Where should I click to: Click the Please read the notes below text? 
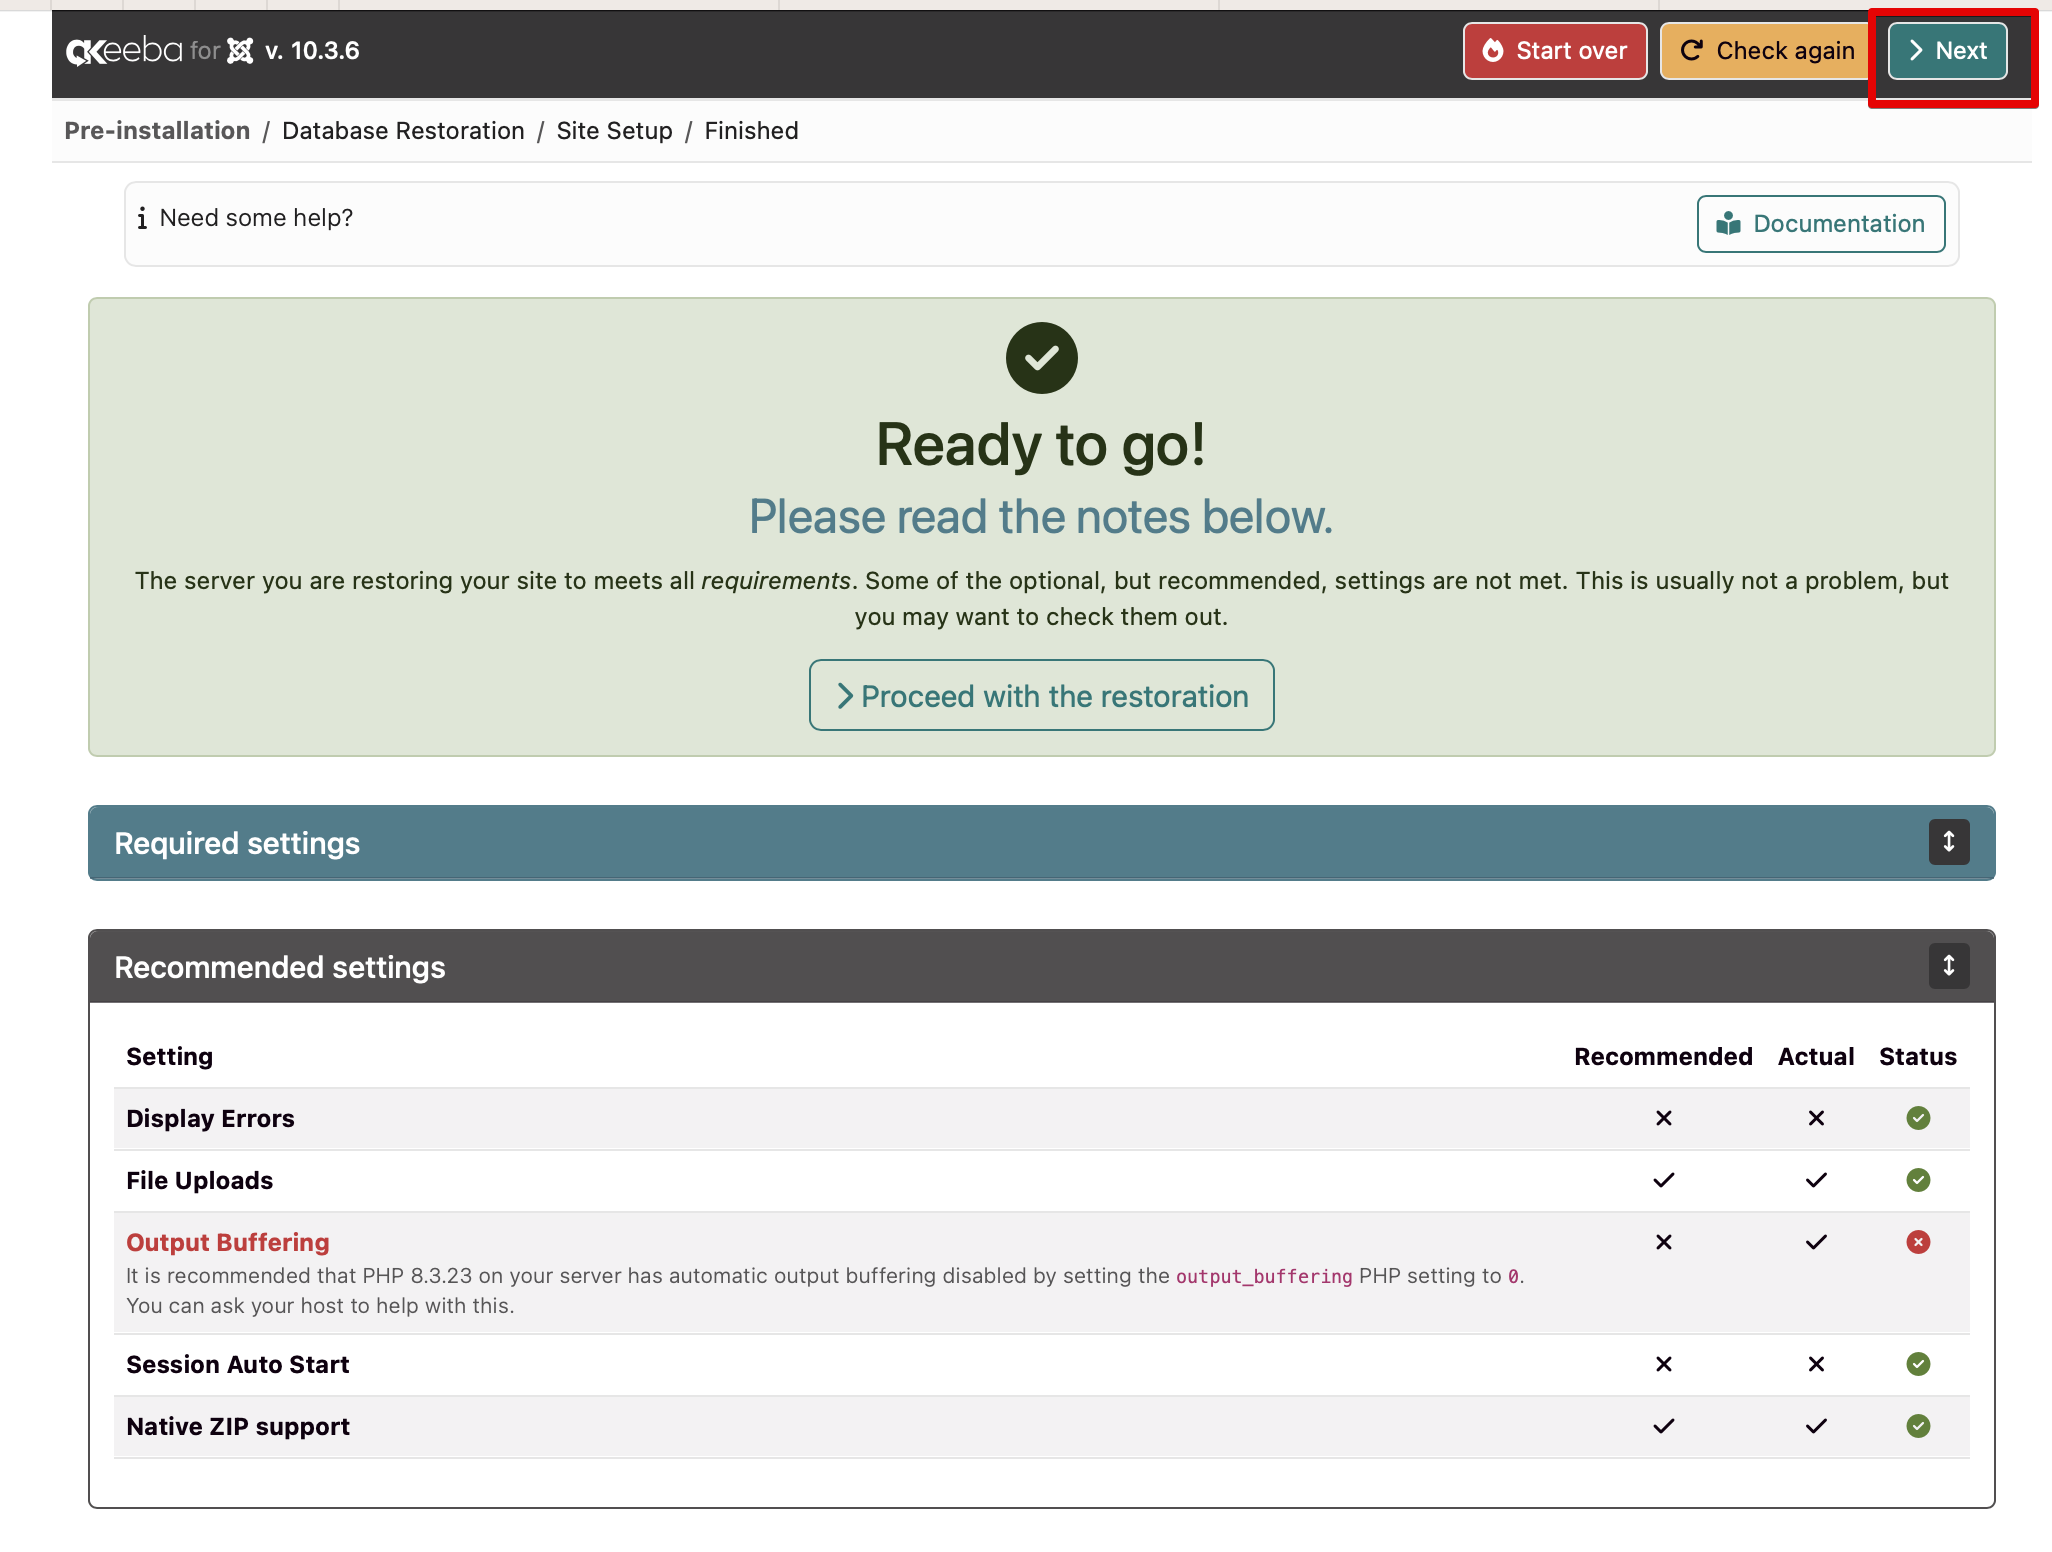[x=1041, y=517]
